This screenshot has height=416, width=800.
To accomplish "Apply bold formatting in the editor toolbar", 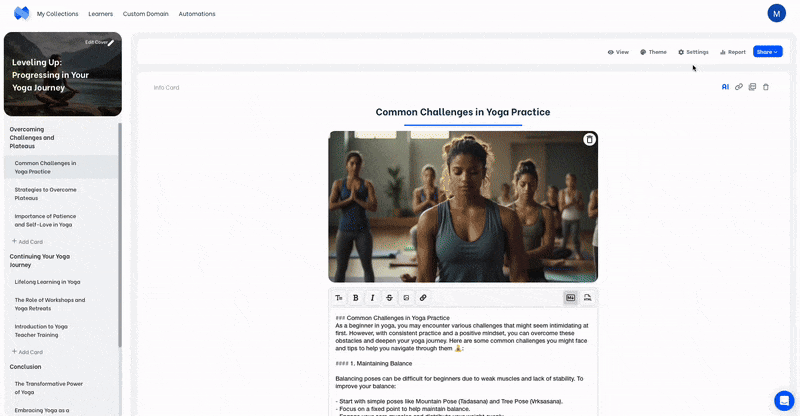I will (356, 298).
